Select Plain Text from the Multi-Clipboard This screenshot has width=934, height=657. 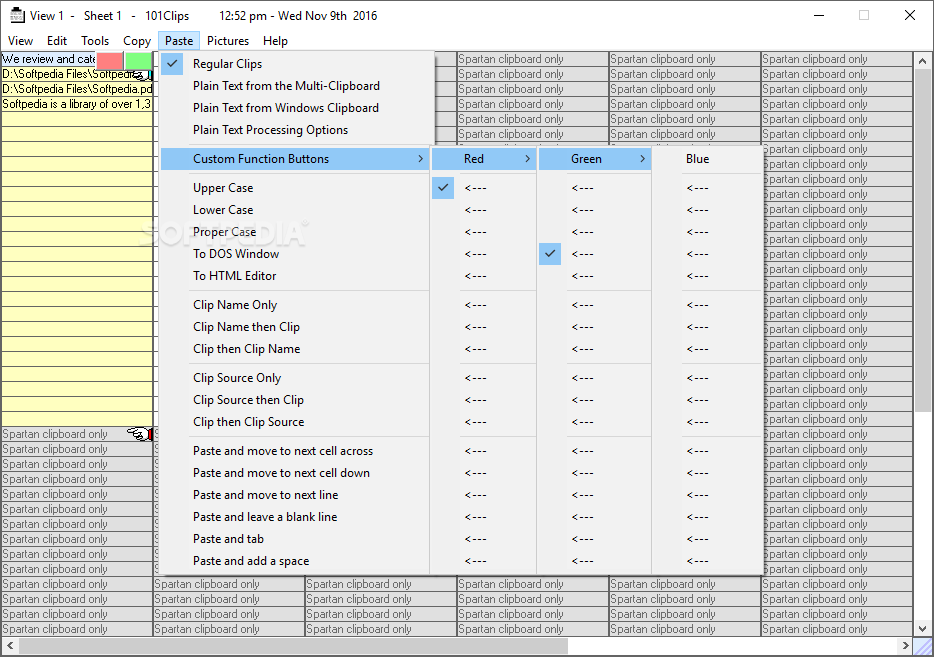pos(297,86)
